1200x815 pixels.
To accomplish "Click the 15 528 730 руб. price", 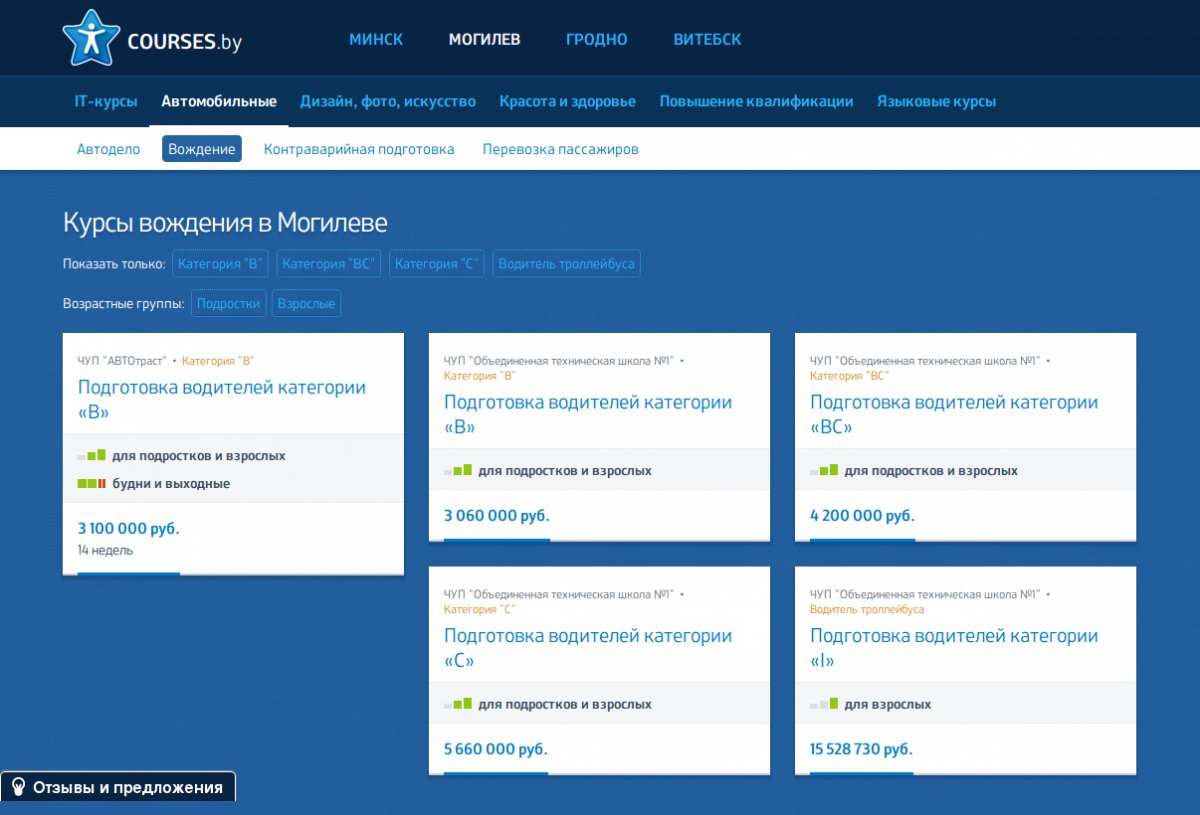I will coord(861,749).
